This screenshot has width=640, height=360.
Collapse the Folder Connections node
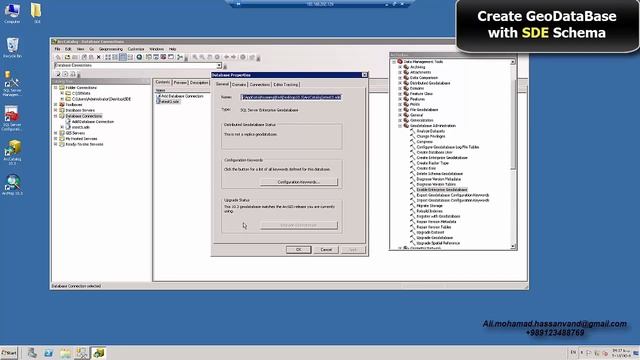56,87
